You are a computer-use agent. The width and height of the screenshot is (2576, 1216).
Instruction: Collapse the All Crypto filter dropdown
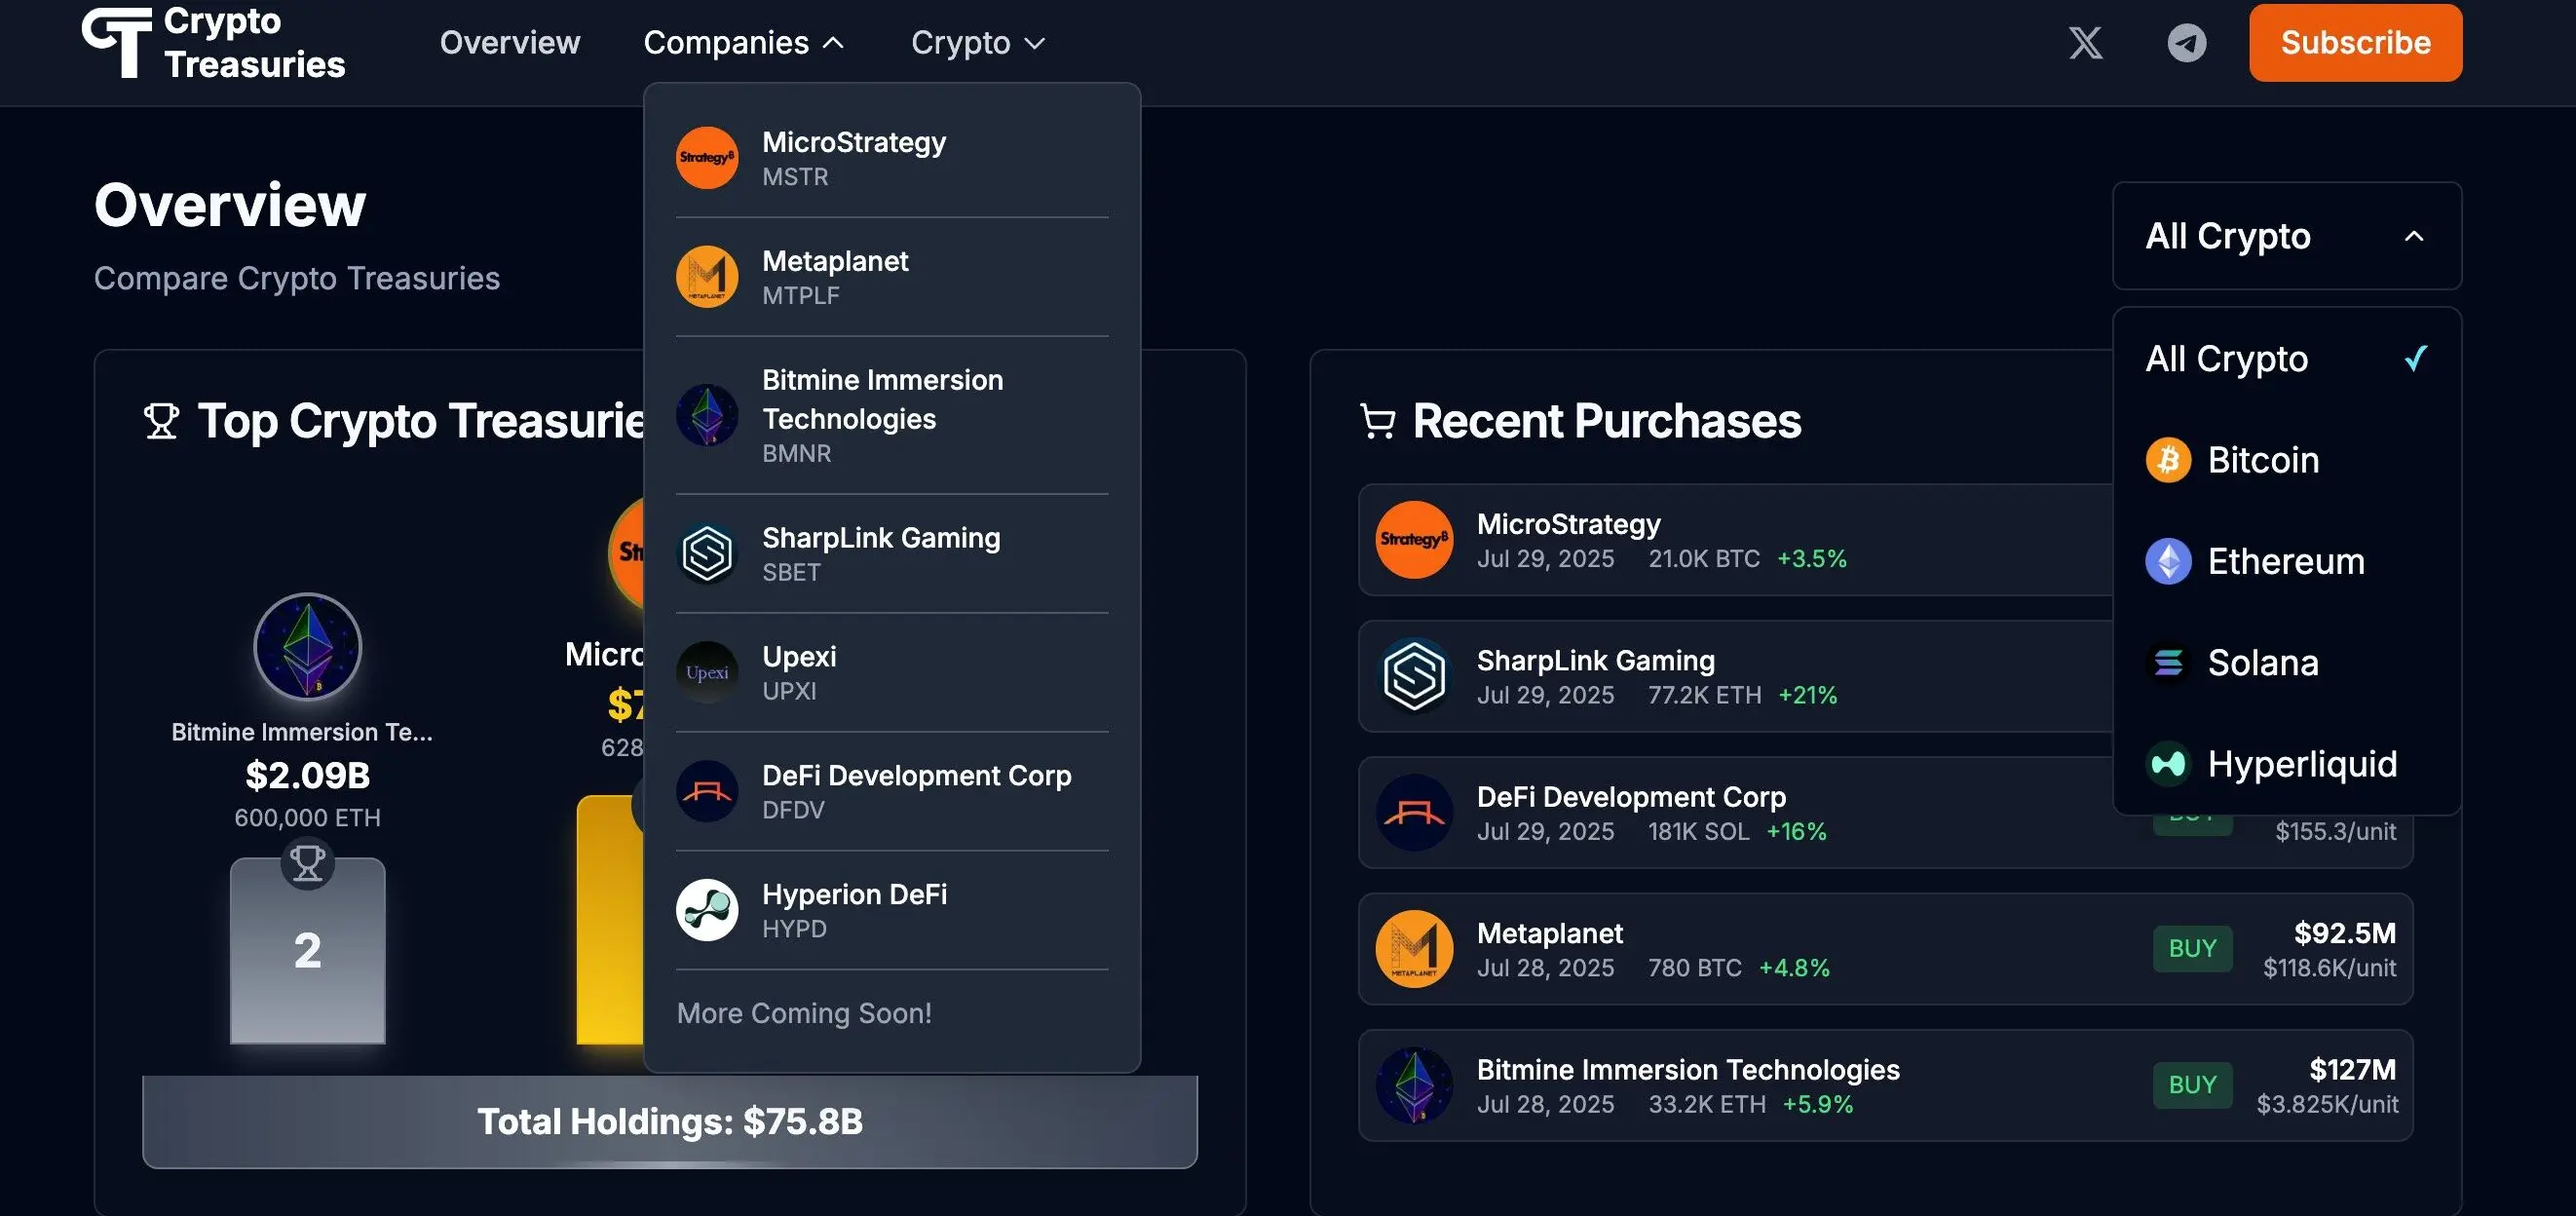[x=2286, y=236]
